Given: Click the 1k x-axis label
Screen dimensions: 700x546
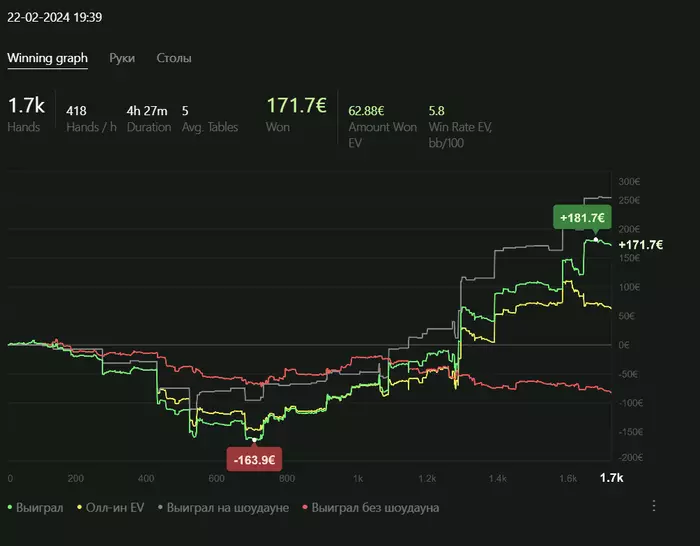Looking at the screenshot, I should (358, 479).
